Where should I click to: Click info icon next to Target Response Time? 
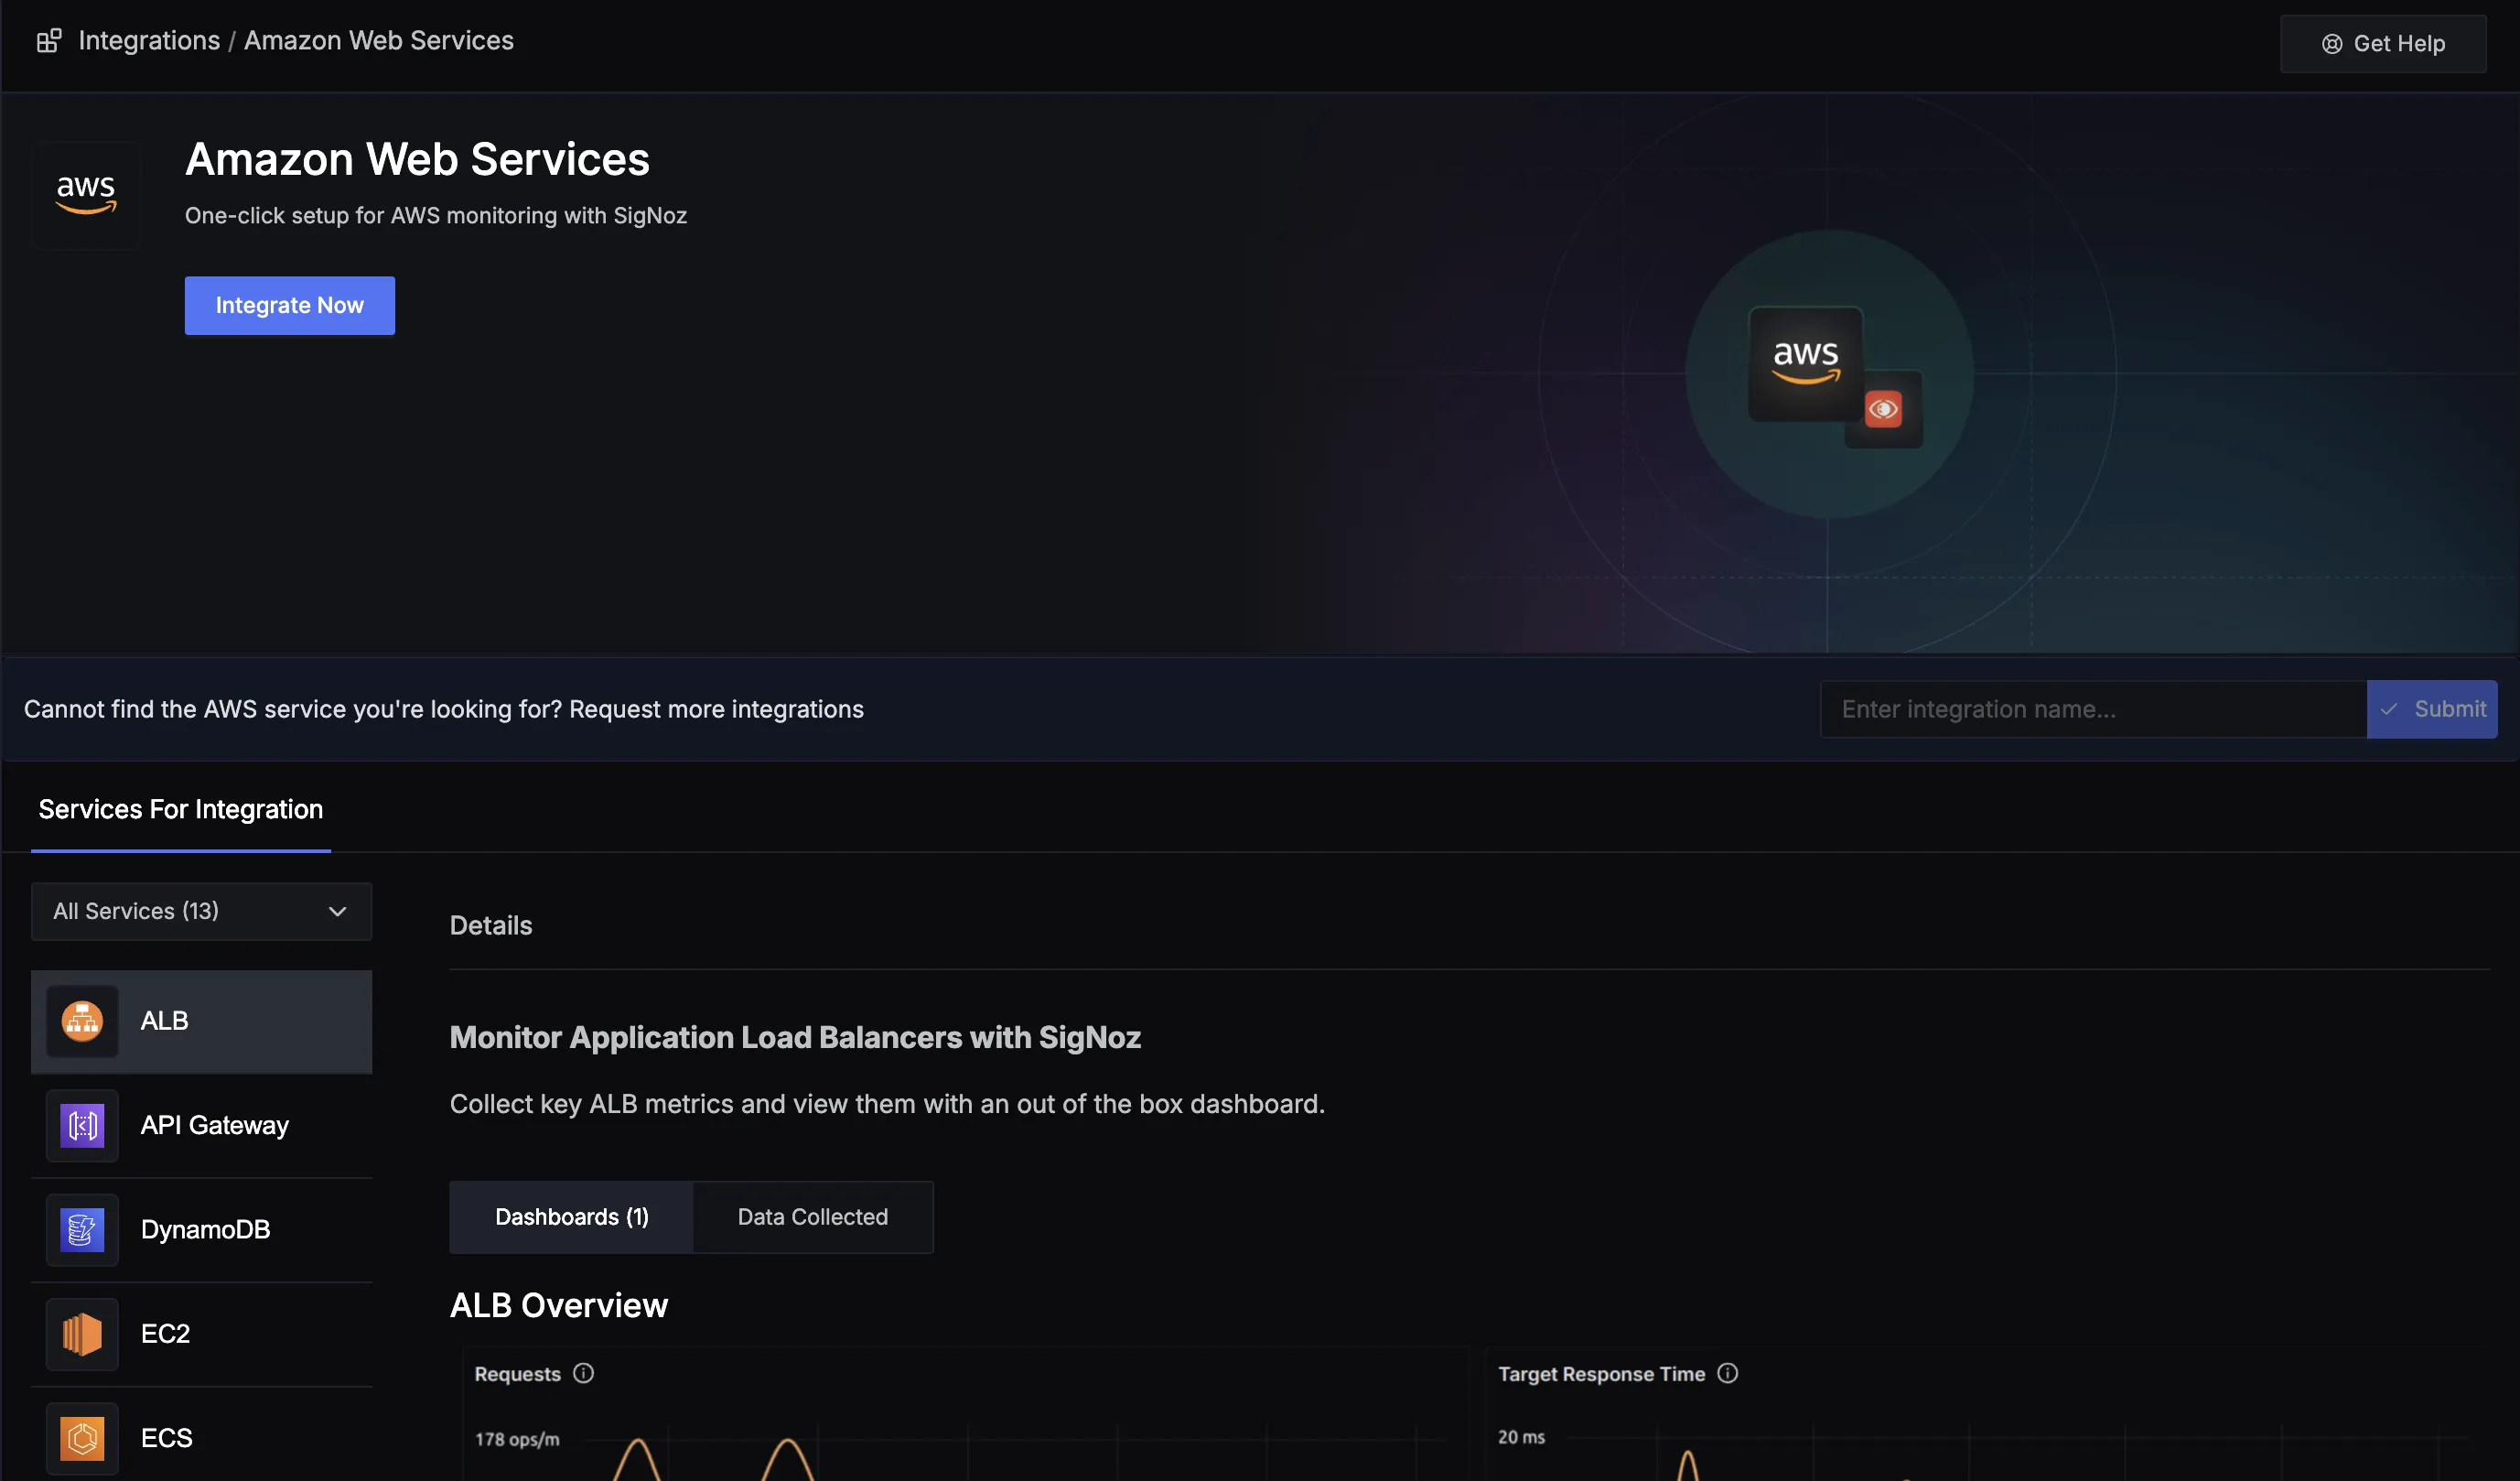1728,1373
